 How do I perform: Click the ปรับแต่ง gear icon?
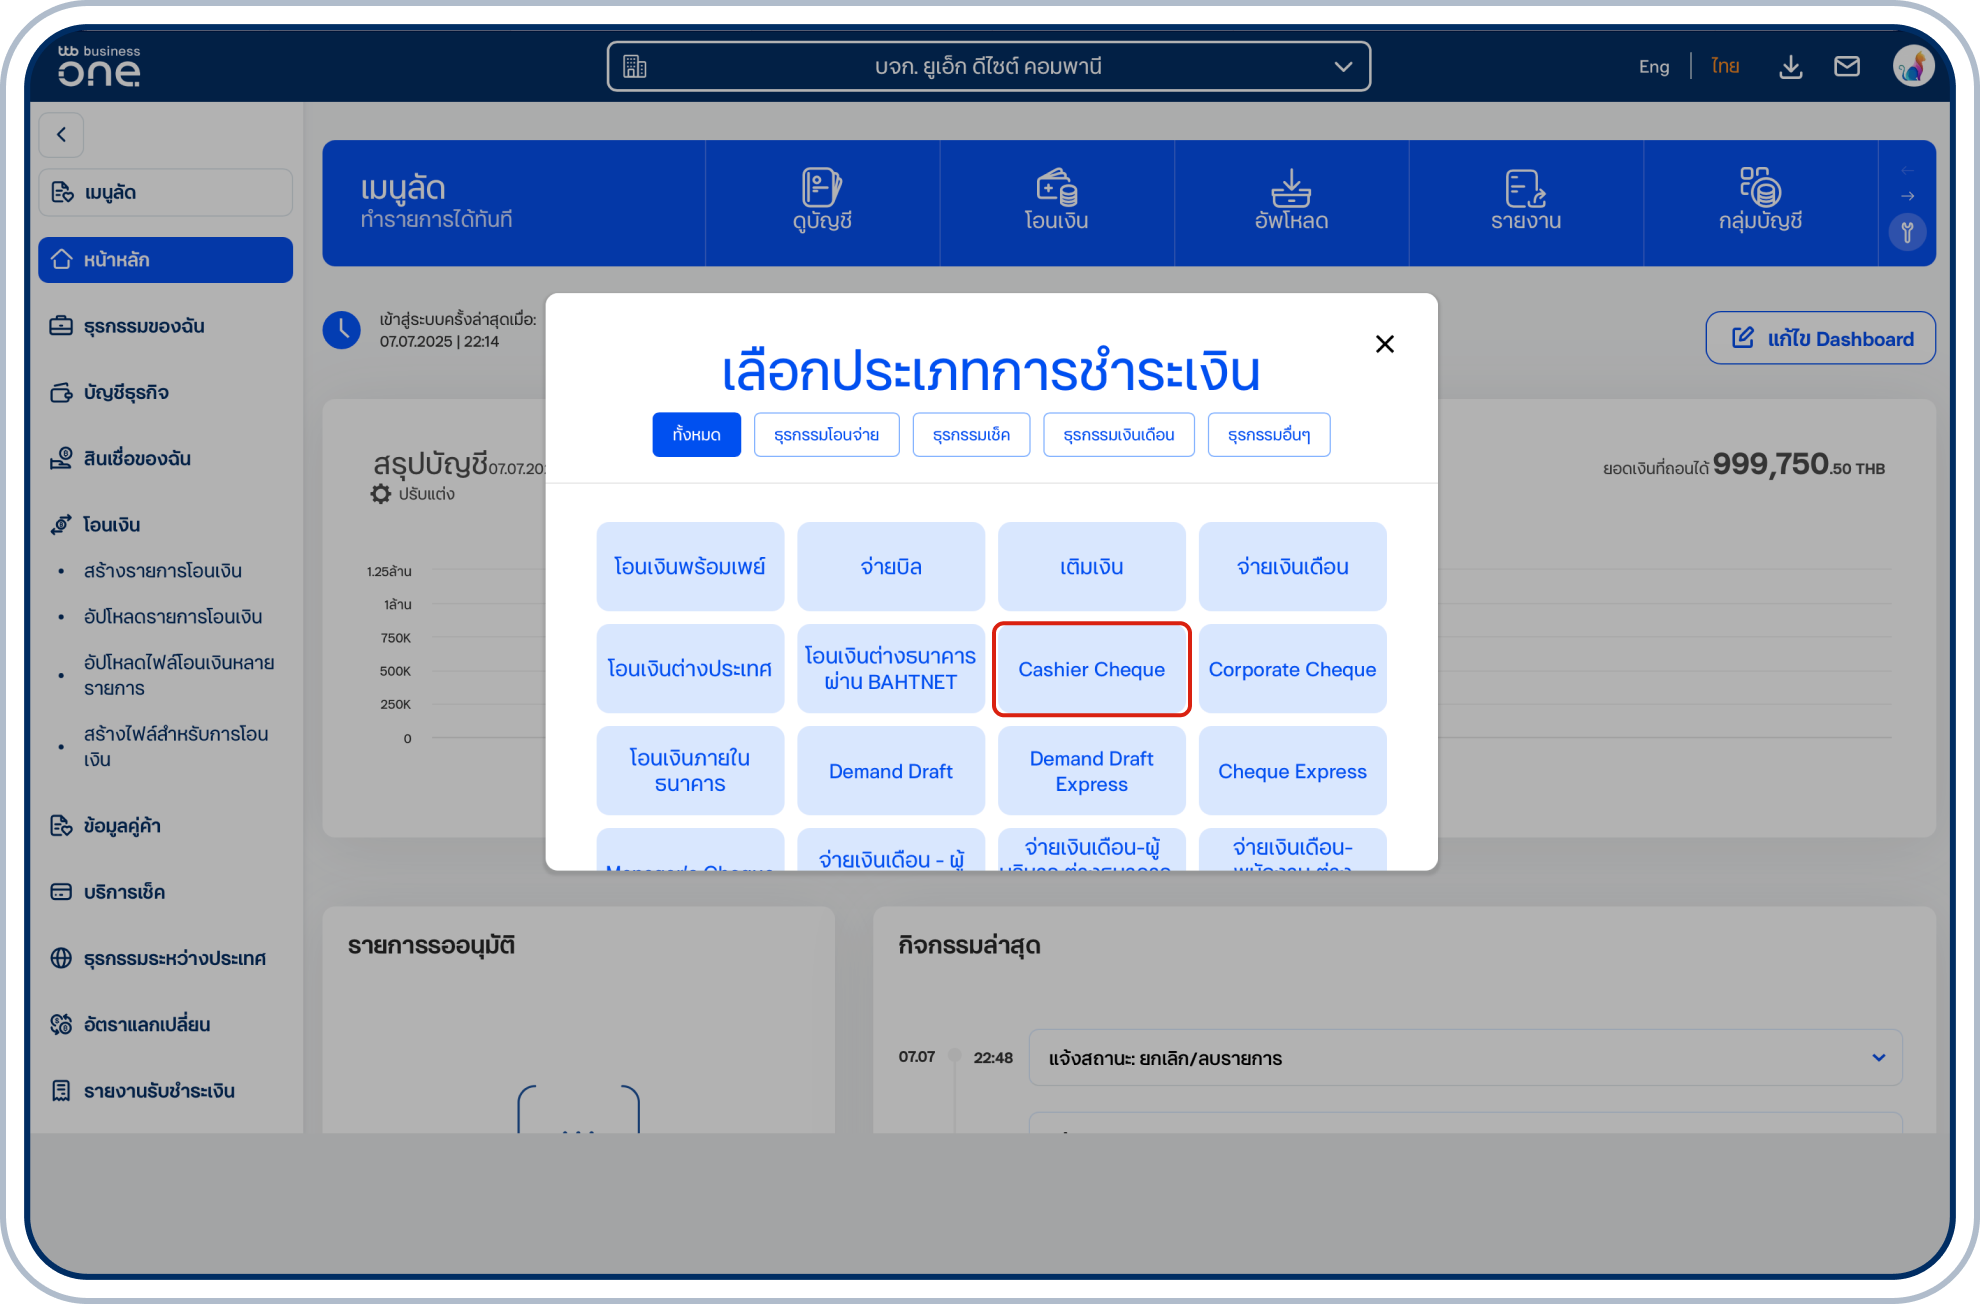(380, 494)
